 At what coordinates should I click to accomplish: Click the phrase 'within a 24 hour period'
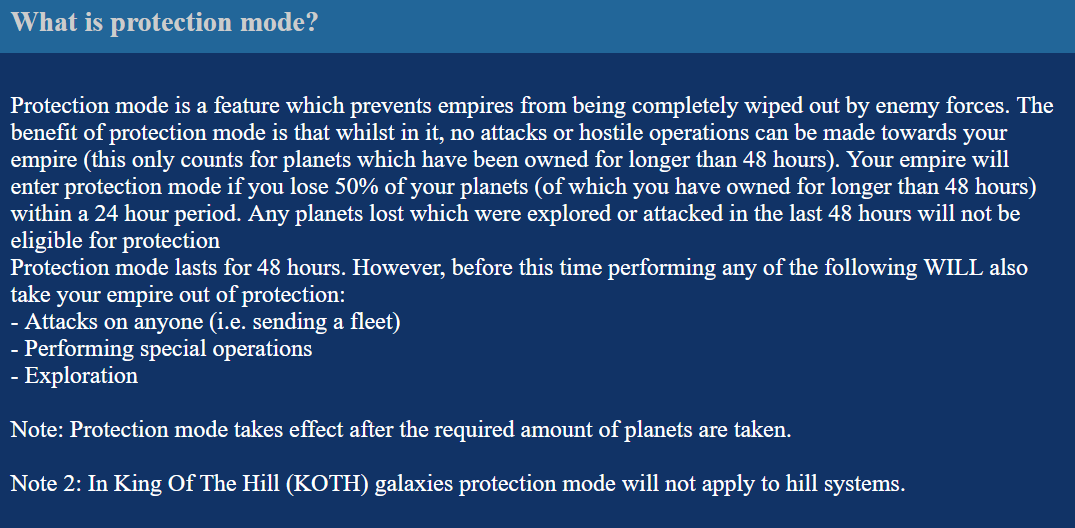coord(127,214)
